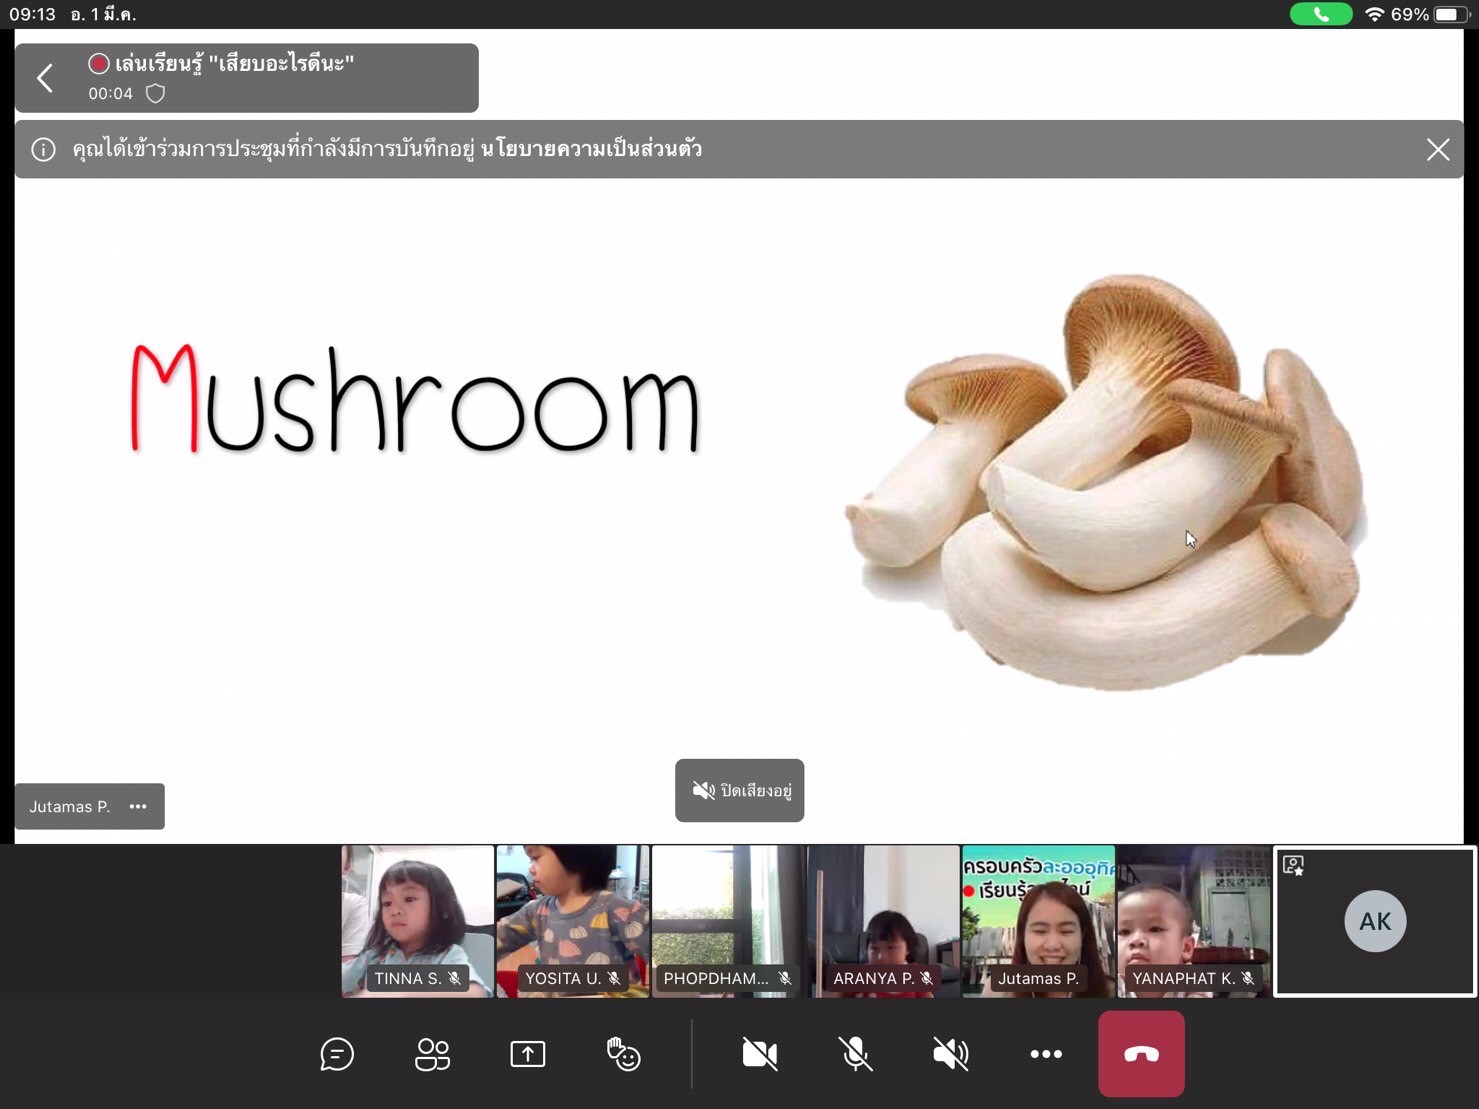Image resolution: width=1479 pixels, height=1109 pixels.
Task: Go back using the left chevron
Action: coord(45,78)
